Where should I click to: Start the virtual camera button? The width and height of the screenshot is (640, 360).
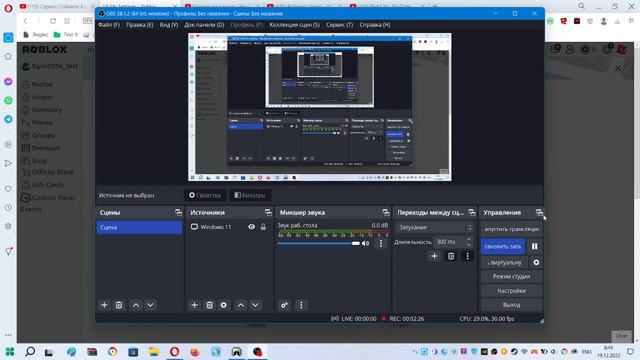tap(504, 262)
